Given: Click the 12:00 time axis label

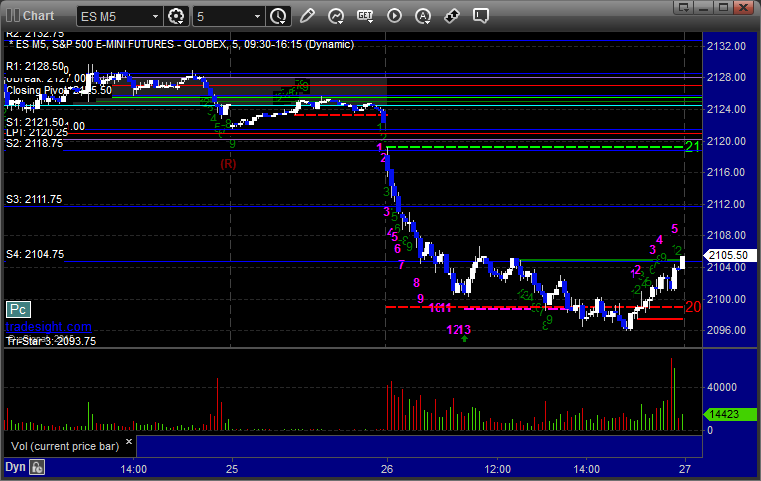Looking at the screenshot, I should pos(497,469).
